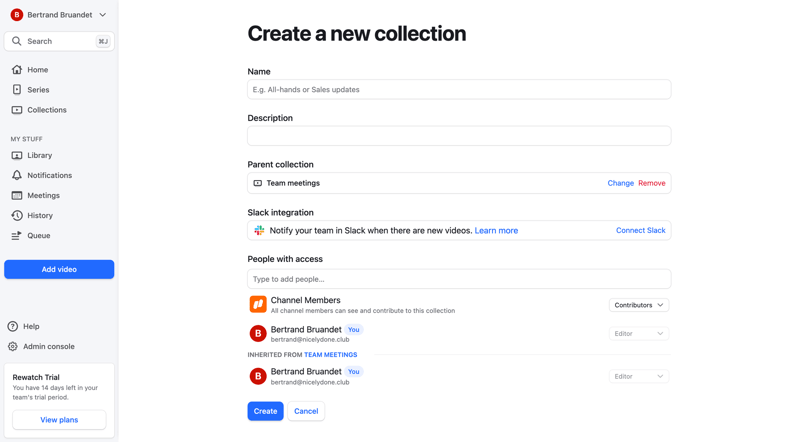Screen dimensions: 800x442
Task: Click the Slack logo icon
Action: (259, 231)
